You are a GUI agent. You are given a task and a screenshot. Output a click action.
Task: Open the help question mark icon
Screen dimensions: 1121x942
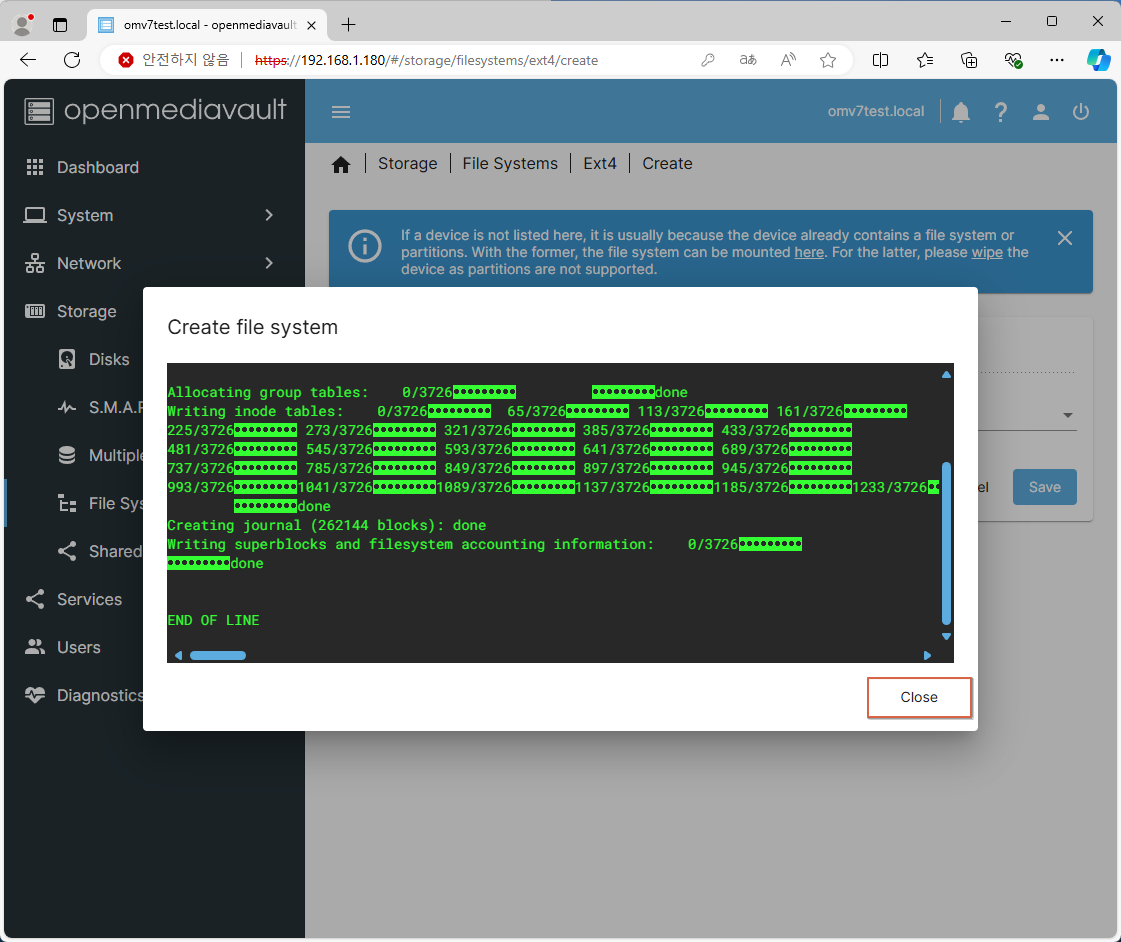click(1001, 111)
